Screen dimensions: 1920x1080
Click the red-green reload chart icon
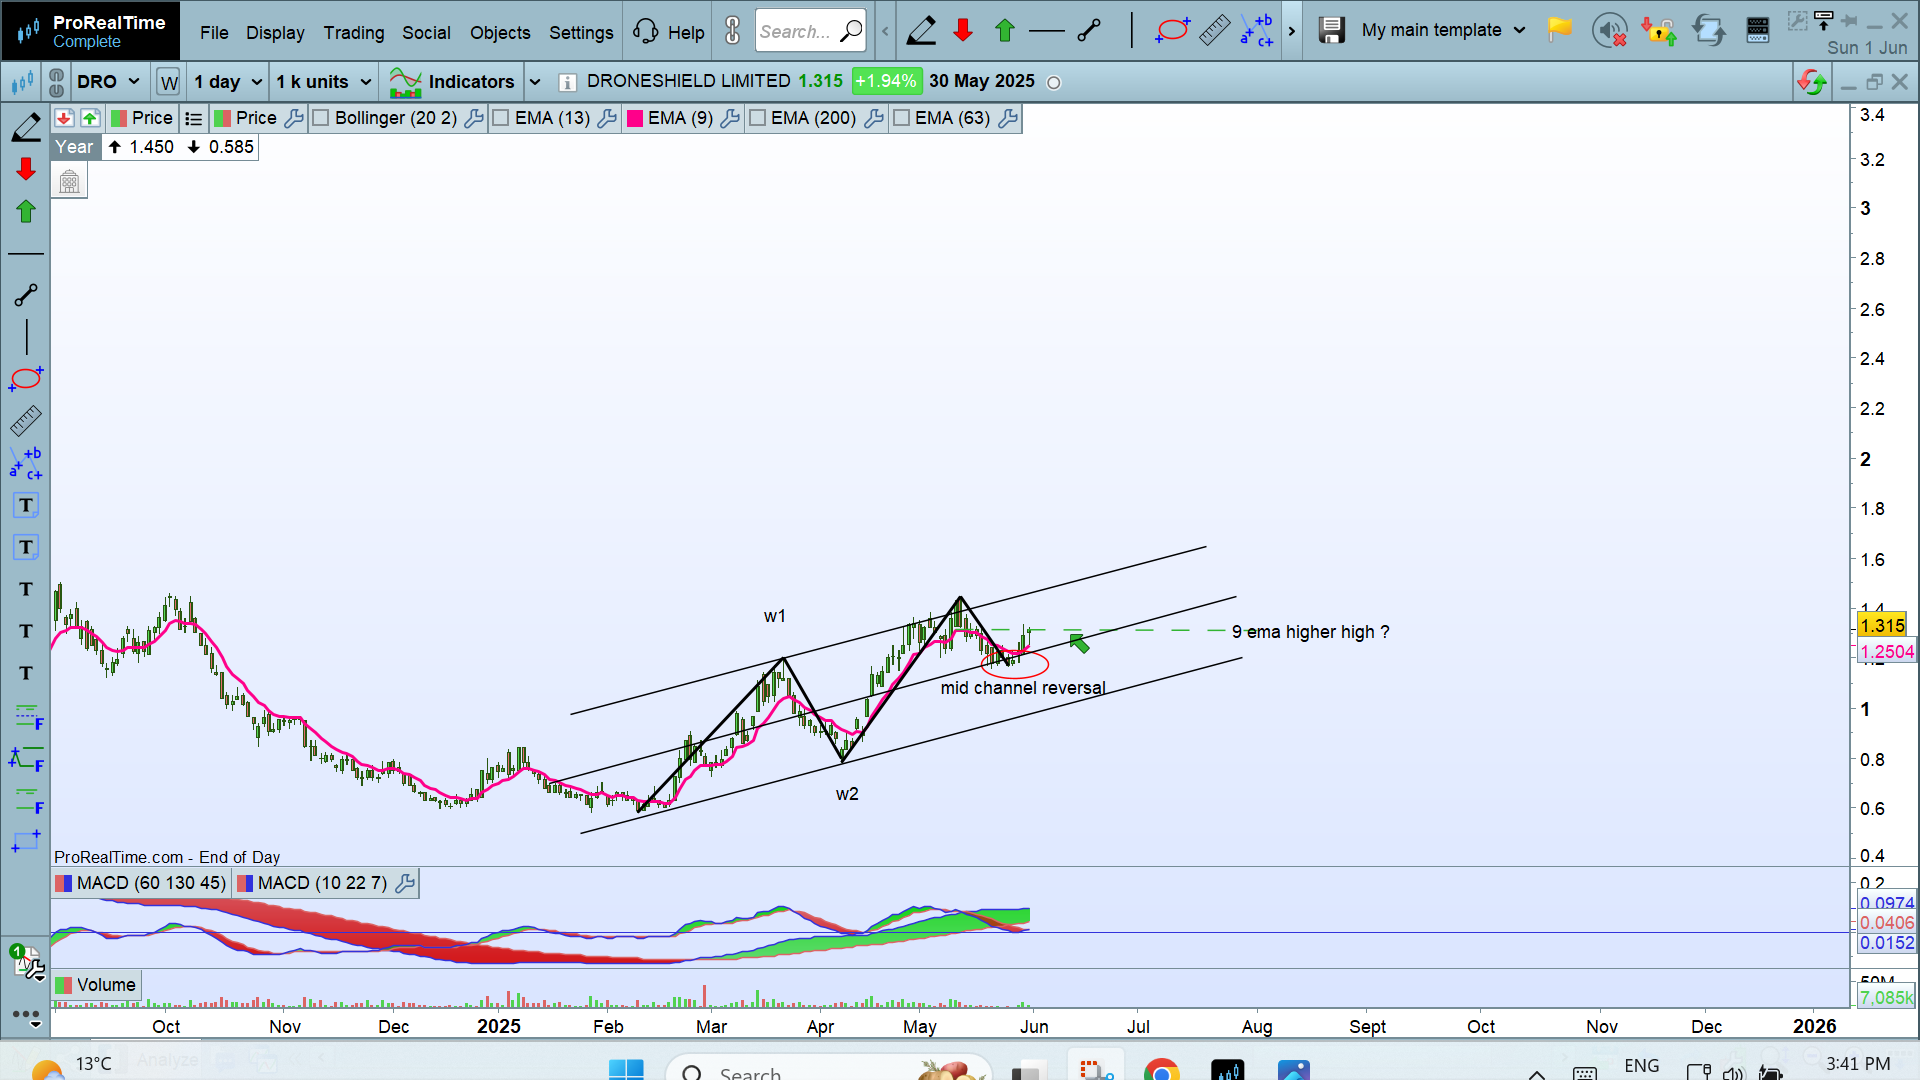(x=1811, y=82)
